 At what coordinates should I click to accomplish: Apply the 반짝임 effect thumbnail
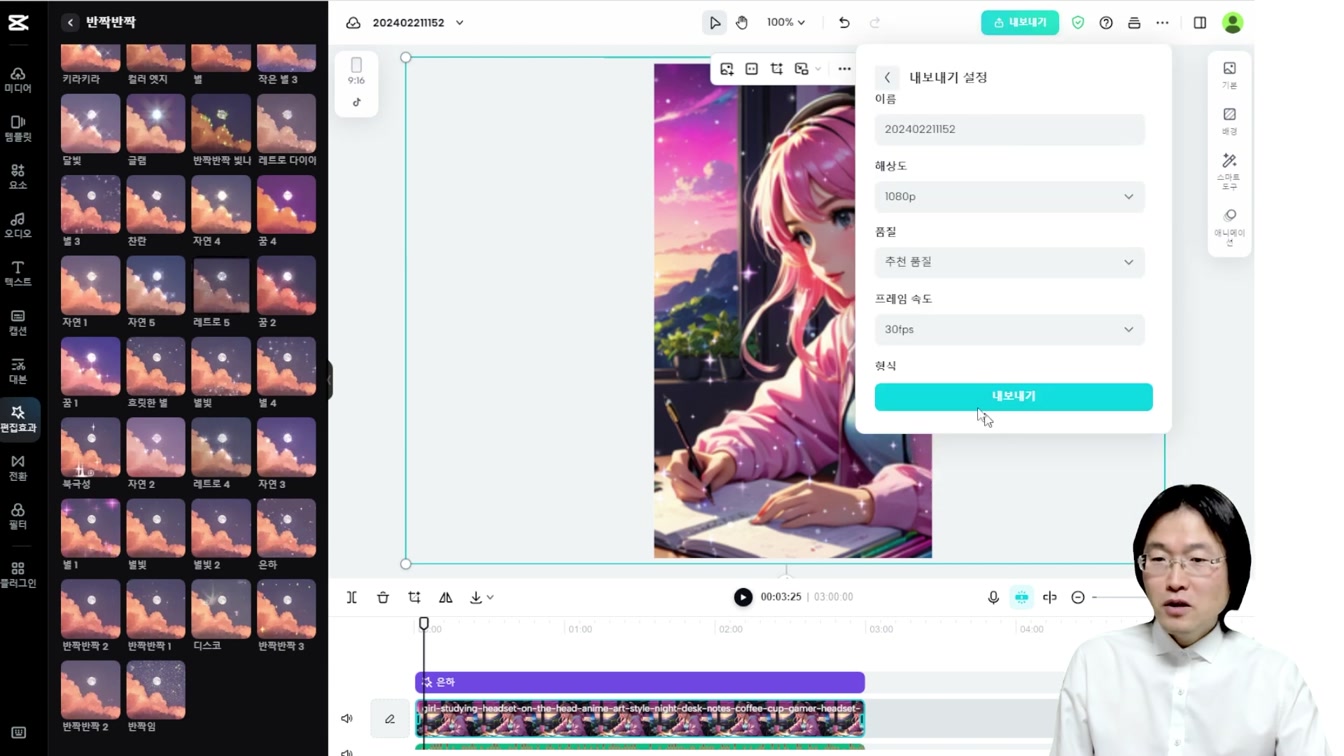click(156, 691)
